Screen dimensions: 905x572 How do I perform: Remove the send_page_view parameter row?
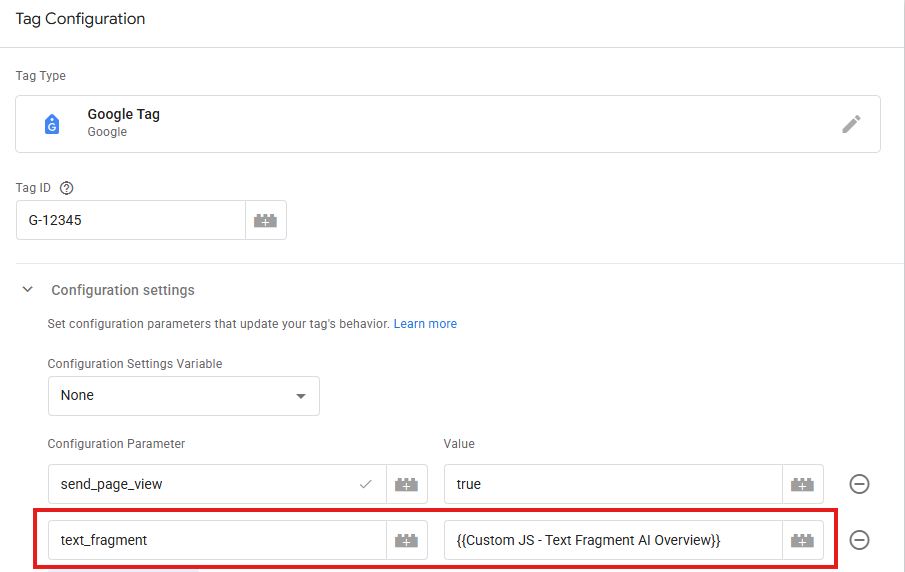point(859,484)
